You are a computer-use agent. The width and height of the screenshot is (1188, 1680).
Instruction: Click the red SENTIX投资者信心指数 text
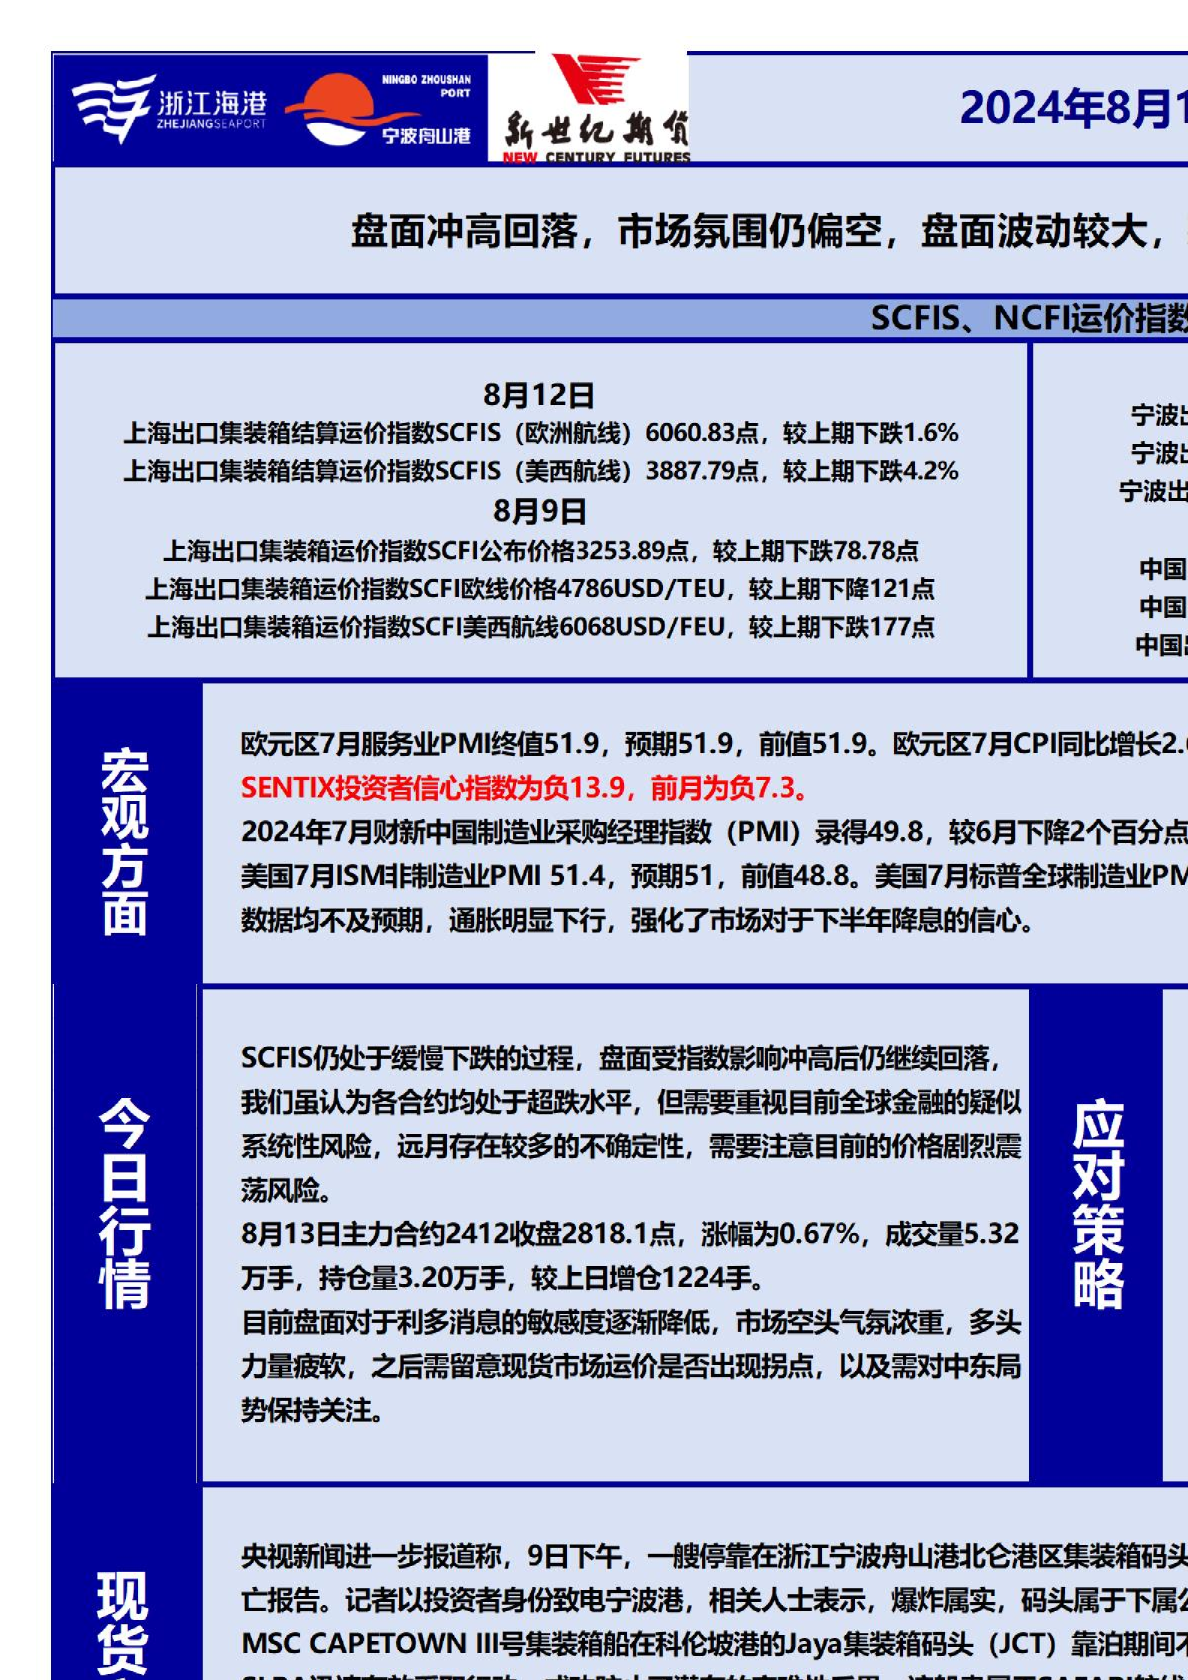click(x=523, y=788)
